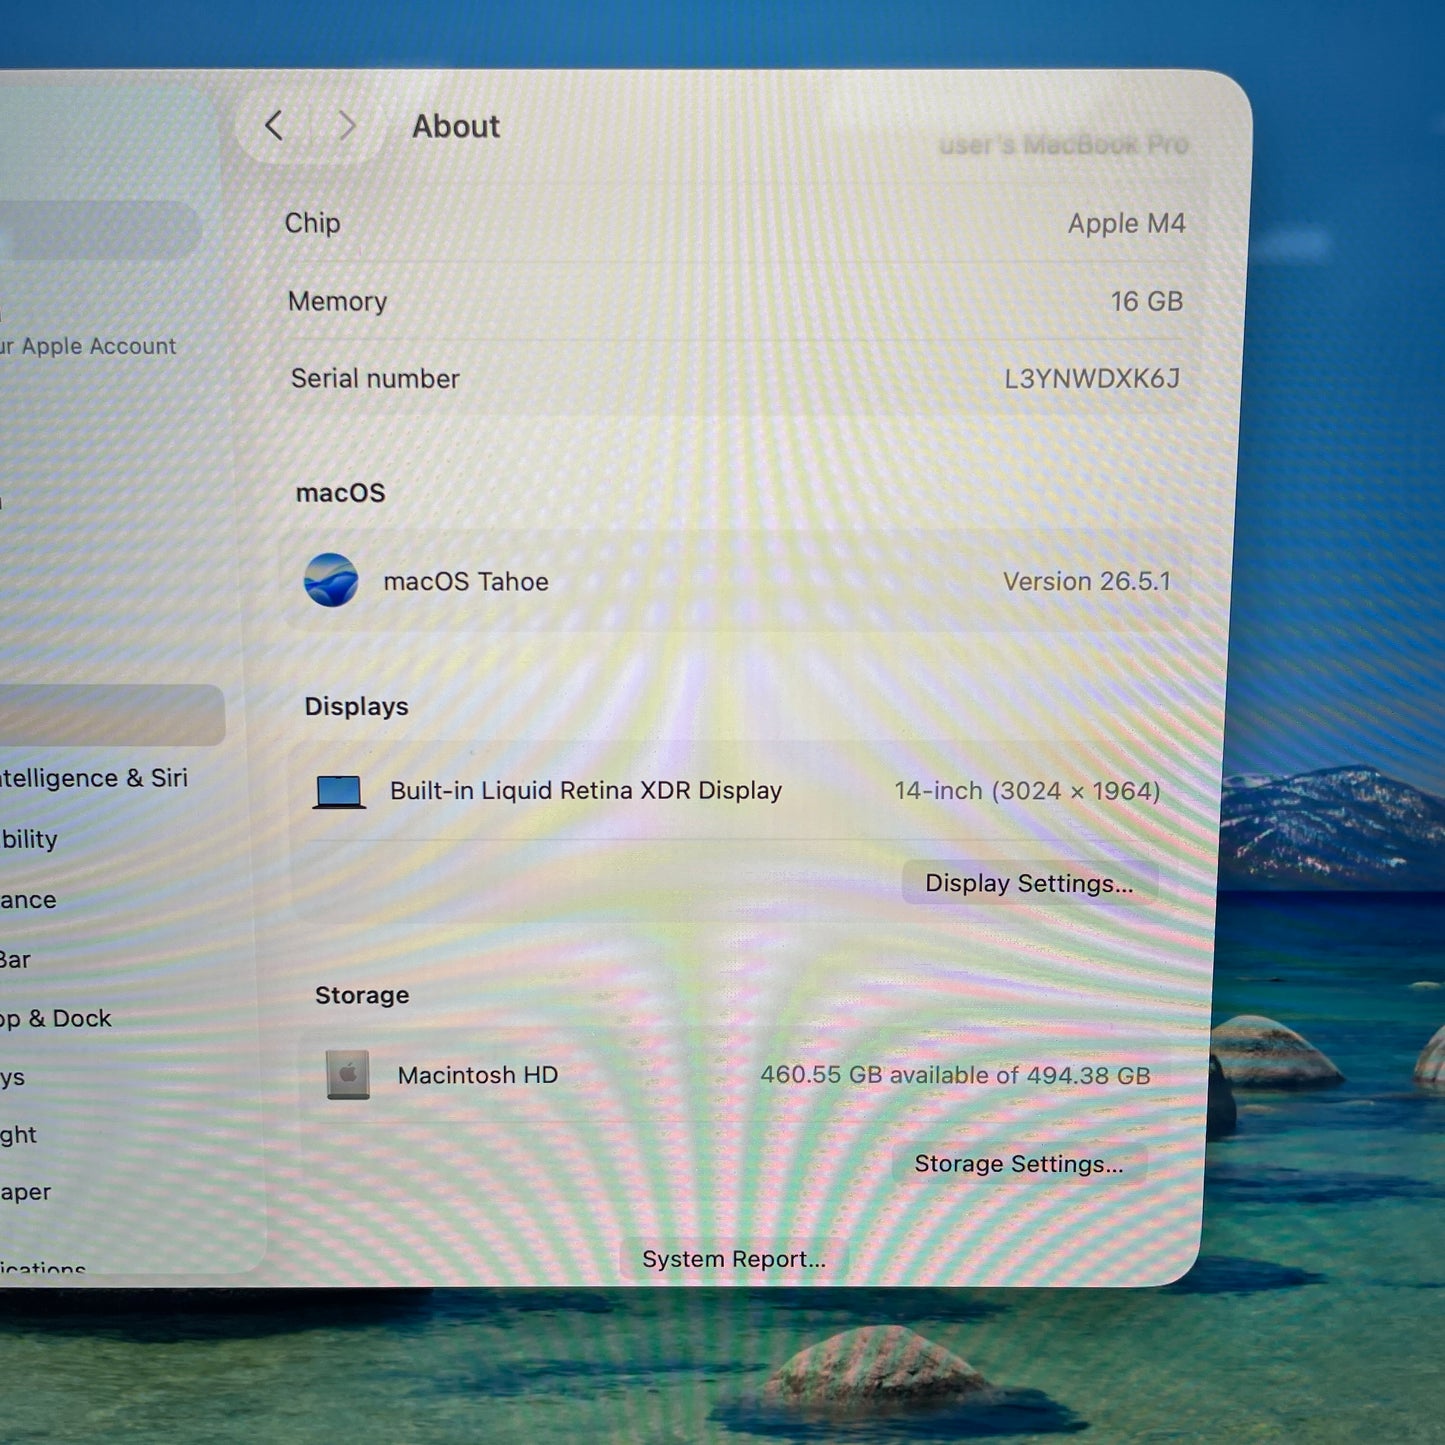Click the Displays section heading
1445x1445 pixels.
(x=356, y=706)
